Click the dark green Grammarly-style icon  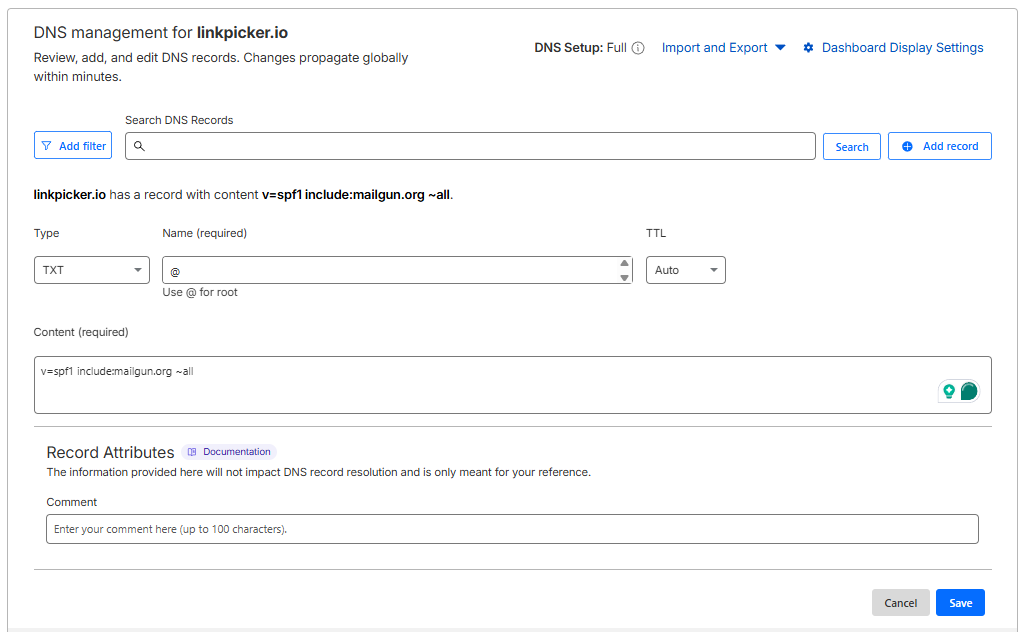click(x=969, y=391)
